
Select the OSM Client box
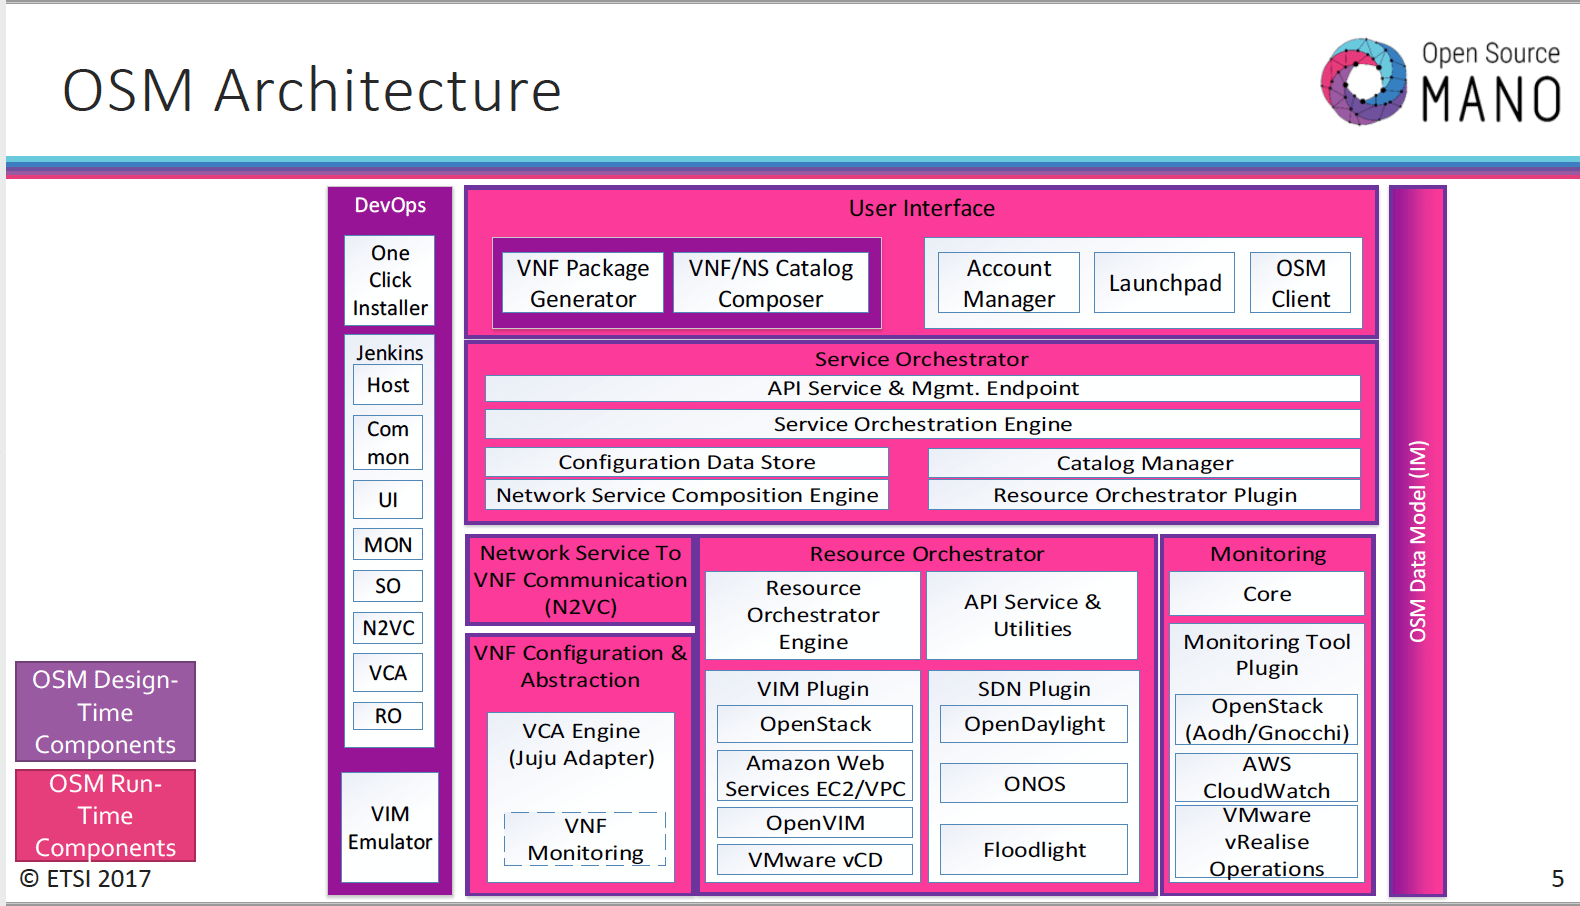click(1300, 283)
